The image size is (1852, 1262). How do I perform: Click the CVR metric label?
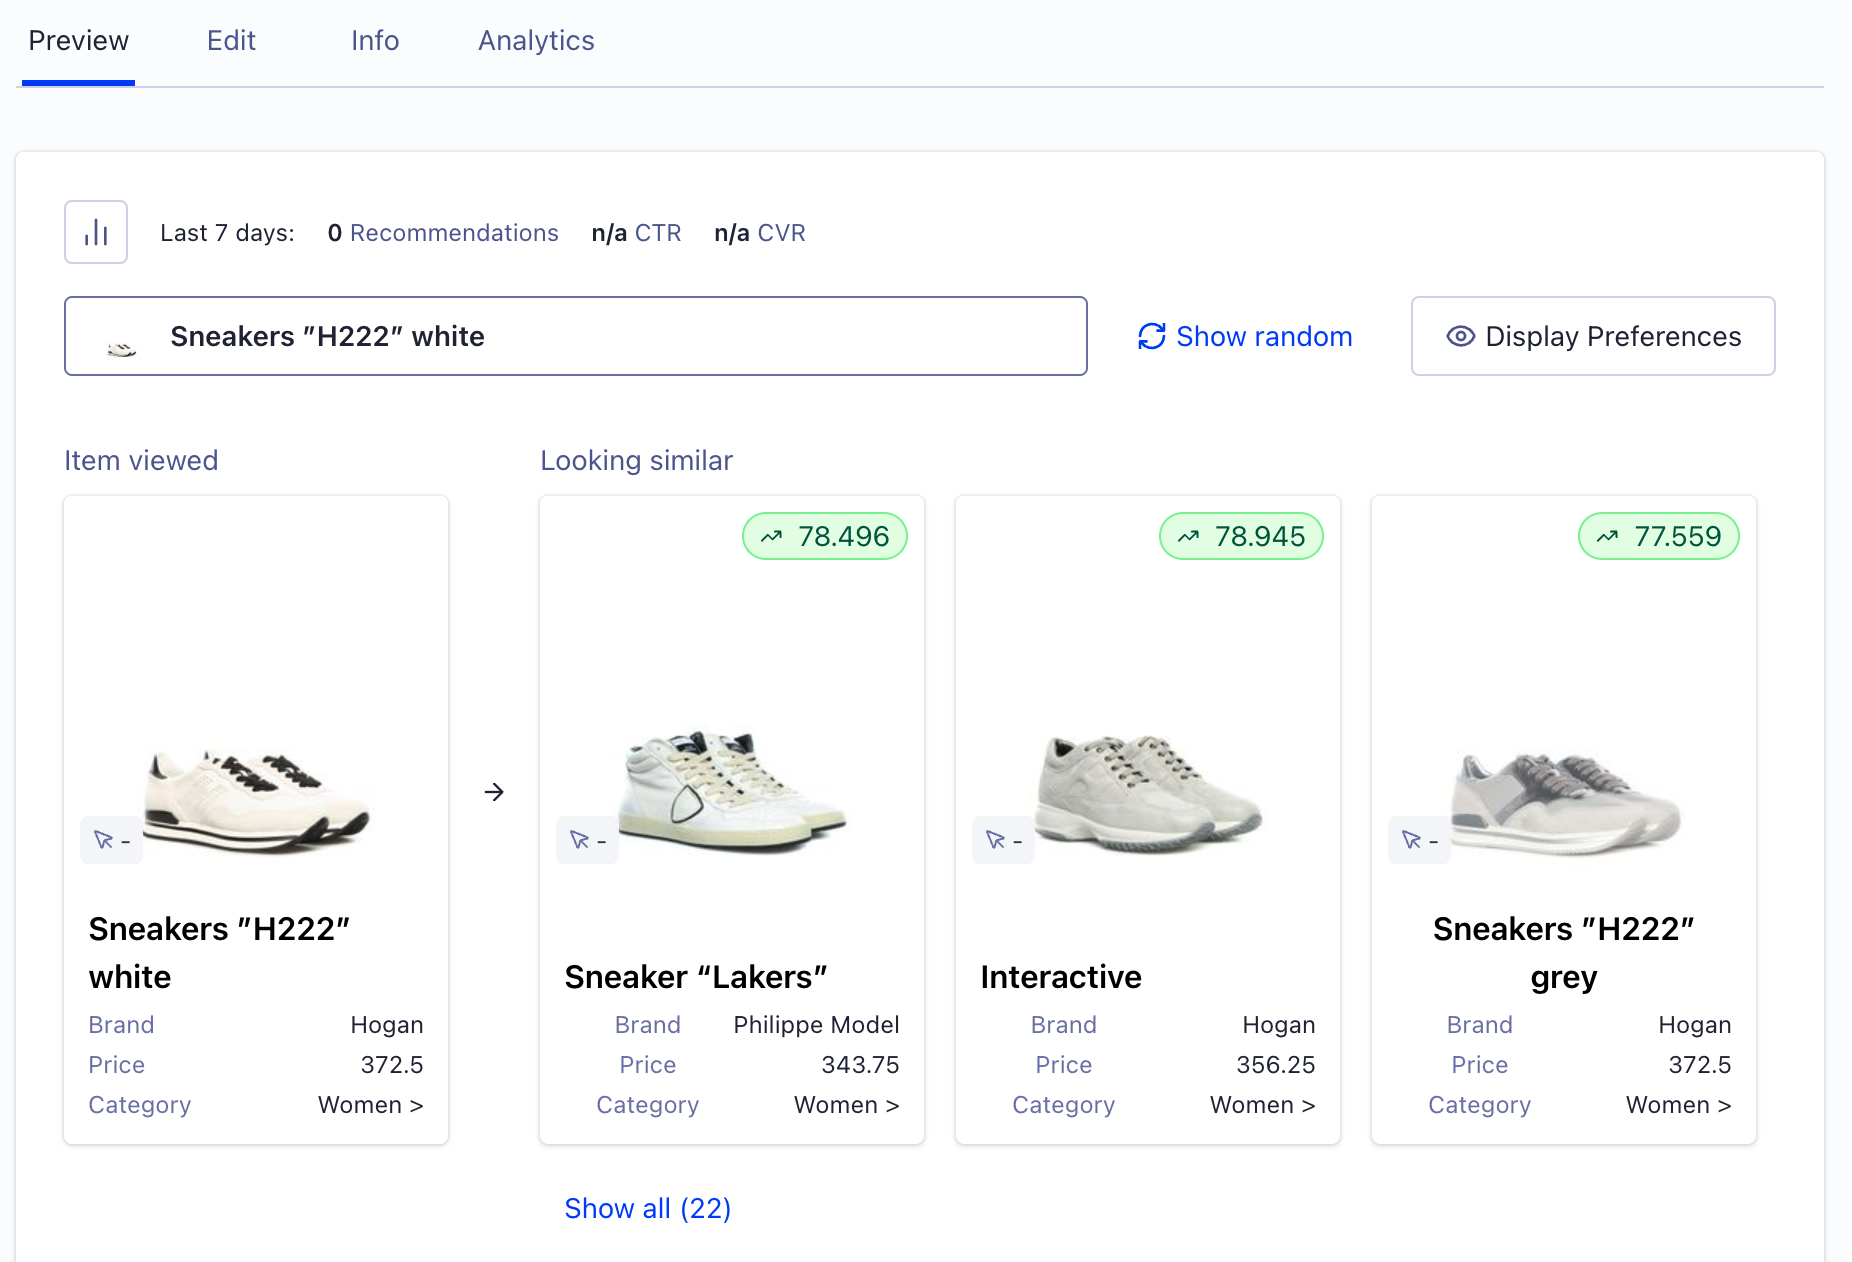pyautogui.click(x=781, y=233)
